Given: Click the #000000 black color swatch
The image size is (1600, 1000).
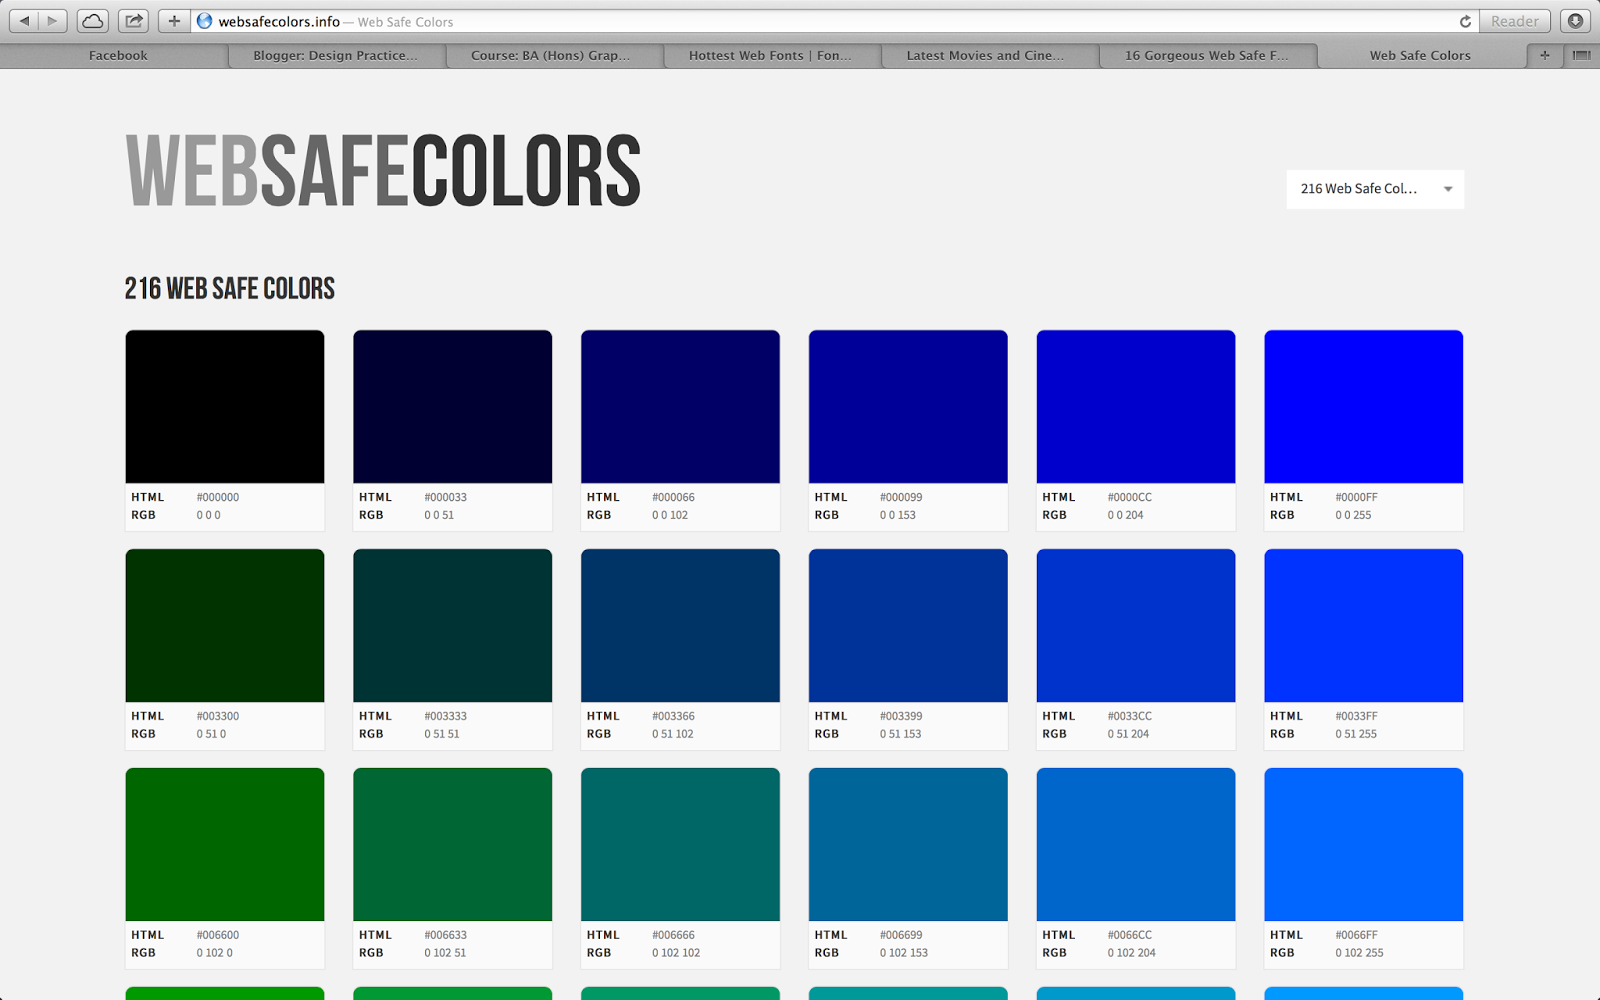Looking at the screenshot, I should pos(224,406).
